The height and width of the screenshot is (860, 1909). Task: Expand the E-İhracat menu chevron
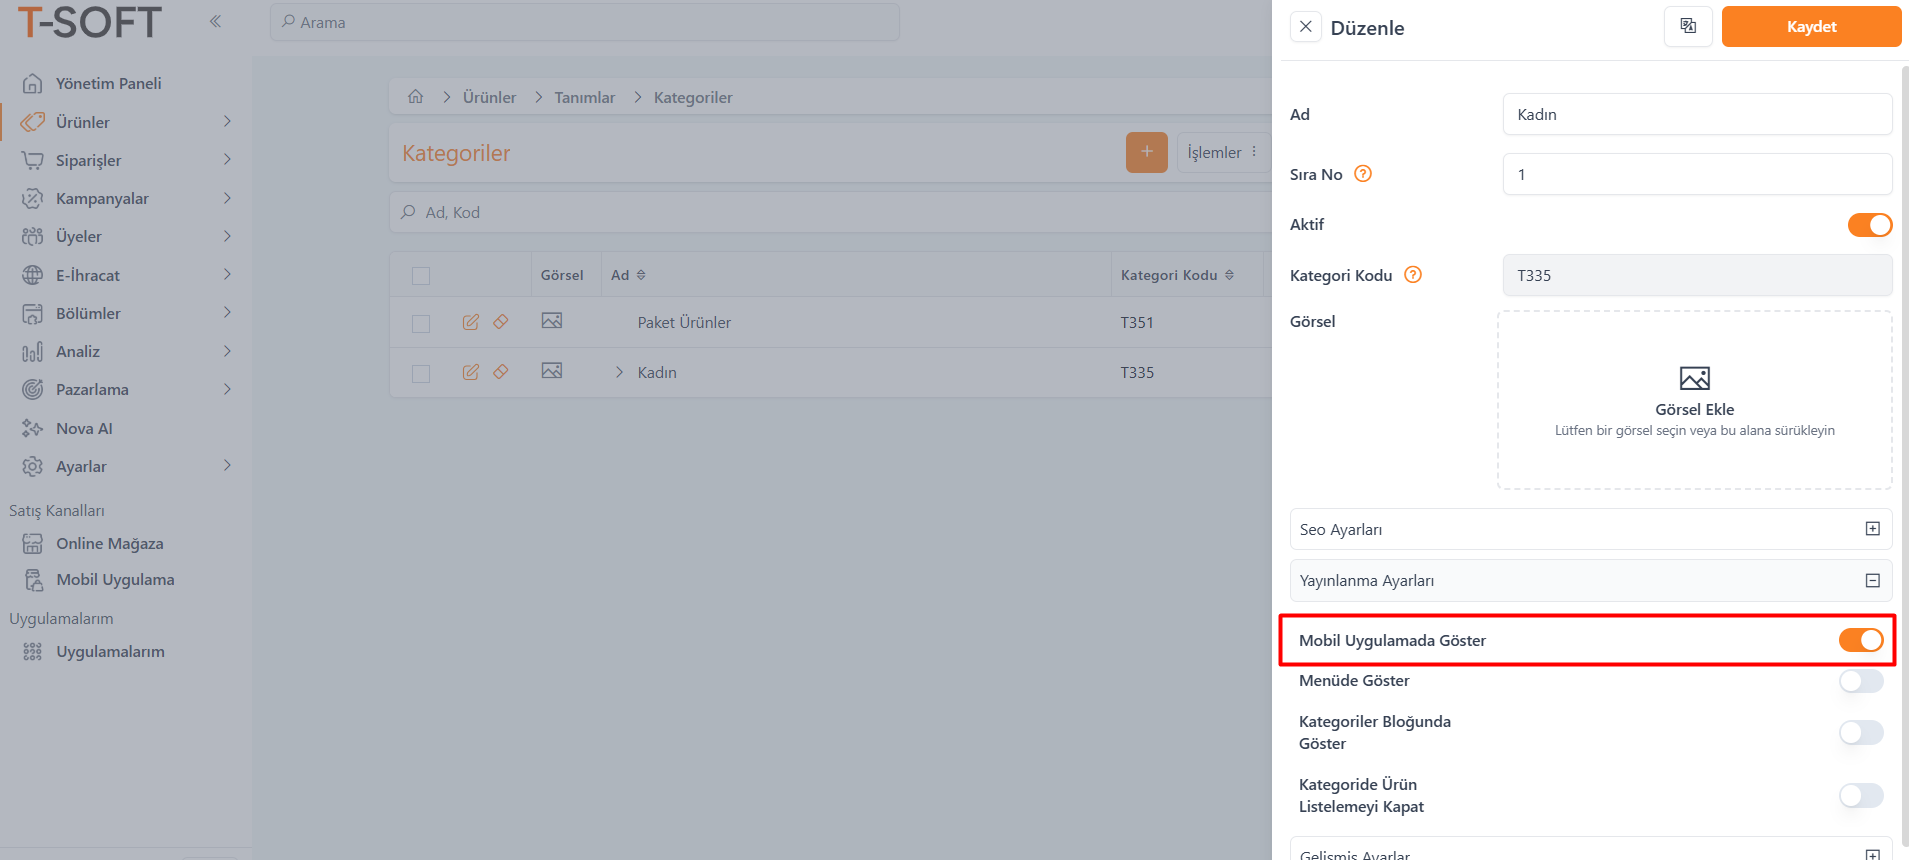pos(227,274)
